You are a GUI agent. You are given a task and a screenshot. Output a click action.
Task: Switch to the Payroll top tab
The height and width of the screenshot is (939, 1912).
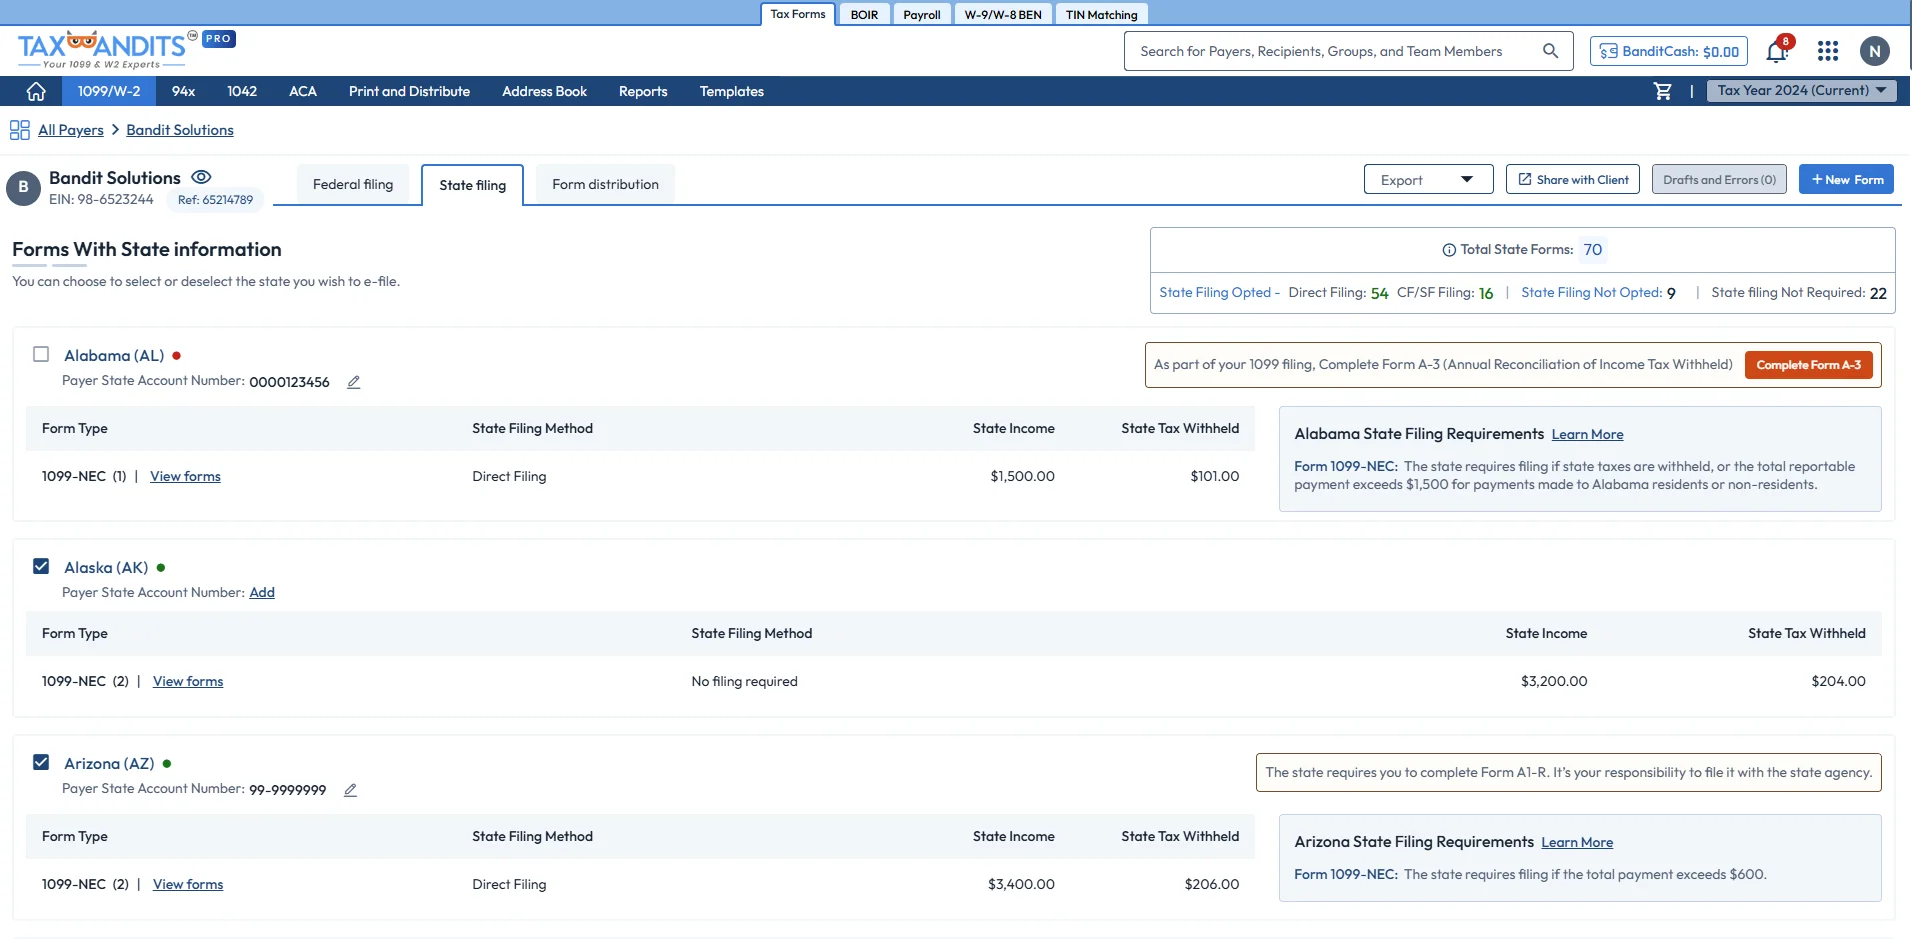click(922, 14)
